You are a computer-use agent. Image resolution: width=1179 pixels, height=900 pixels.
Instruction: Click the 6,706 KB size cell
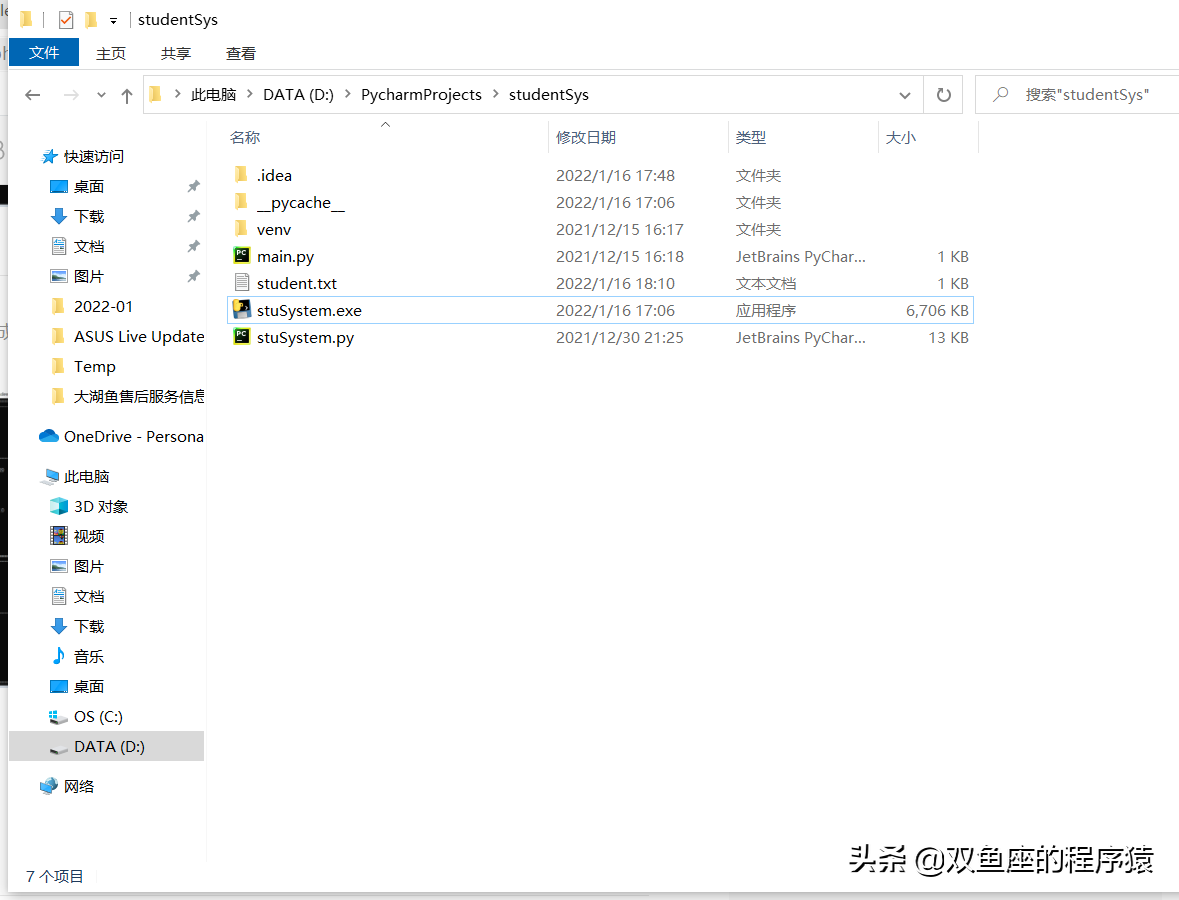pyautogui.click(x=937, y=311)
